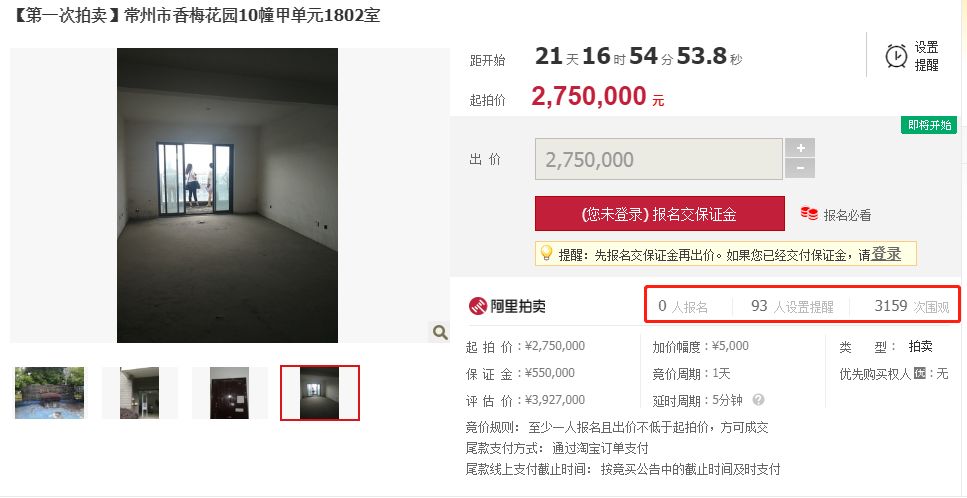Click the magnifier zoom icon on photo
This screenshot has width=967, height=498.
pyautogui.click(x=440, y=333)
